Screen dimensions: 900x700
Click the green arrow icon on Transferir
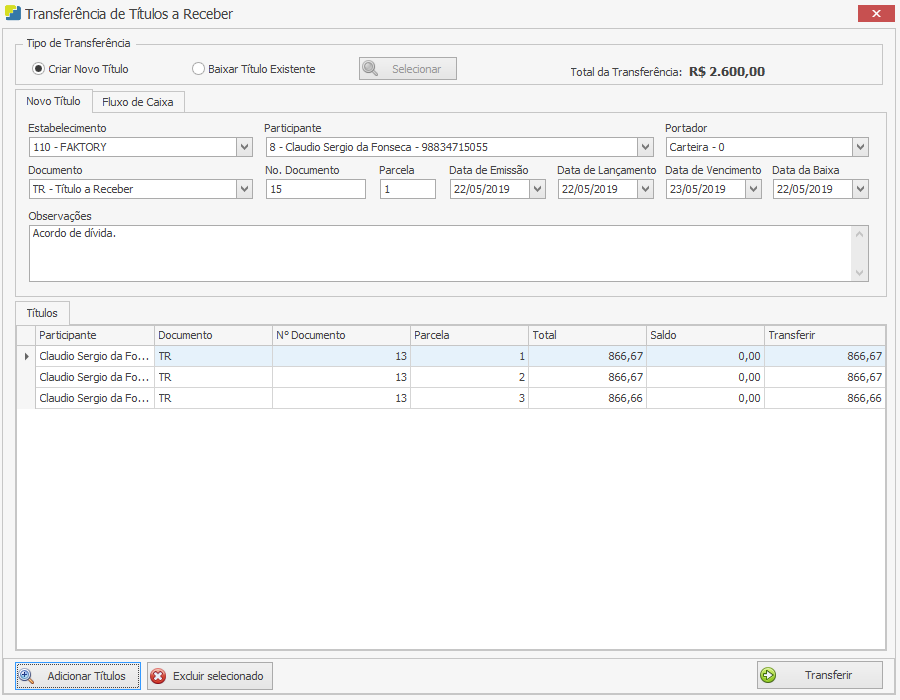tap(768, 675)
